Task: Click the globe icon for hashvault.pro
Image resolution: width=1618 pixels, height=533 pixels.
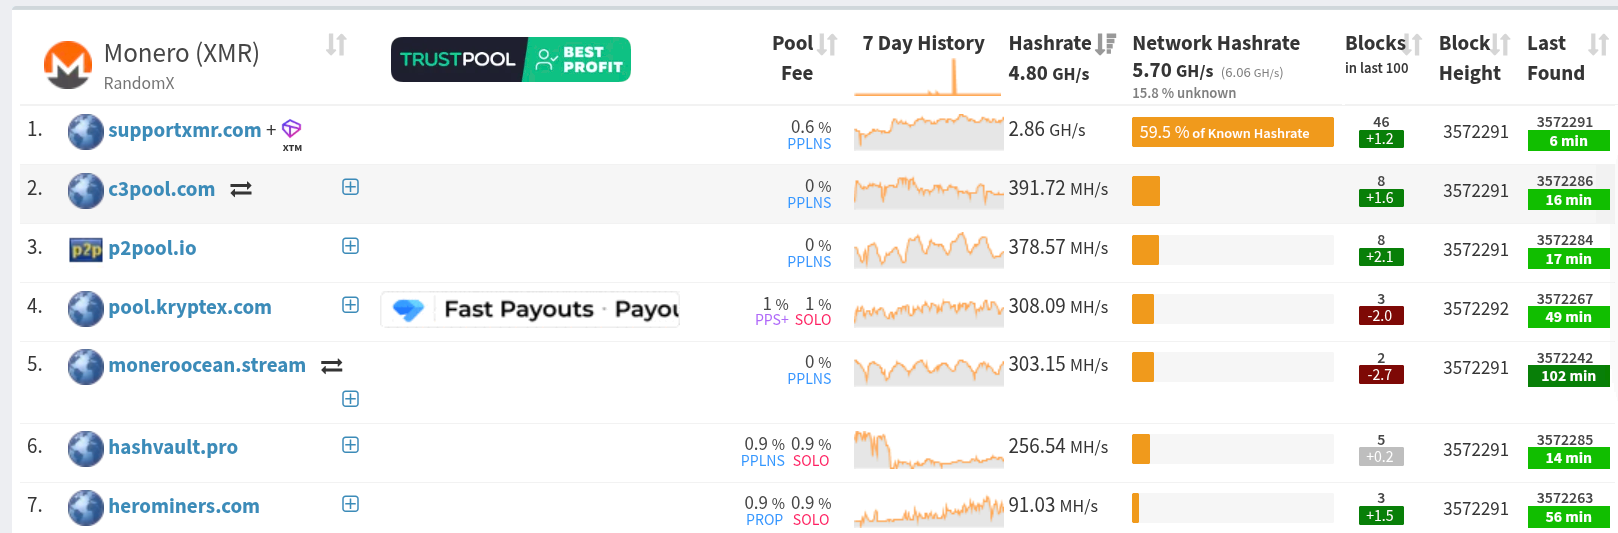Action: pos(86,448)
